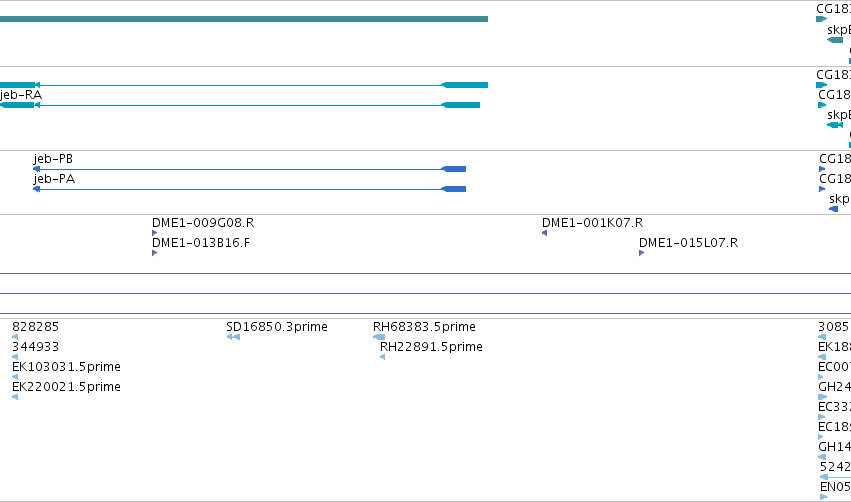Click the arrow glyph under the 3085 label
This screenshot has height=502, width=851.
[x=822, y=337]
